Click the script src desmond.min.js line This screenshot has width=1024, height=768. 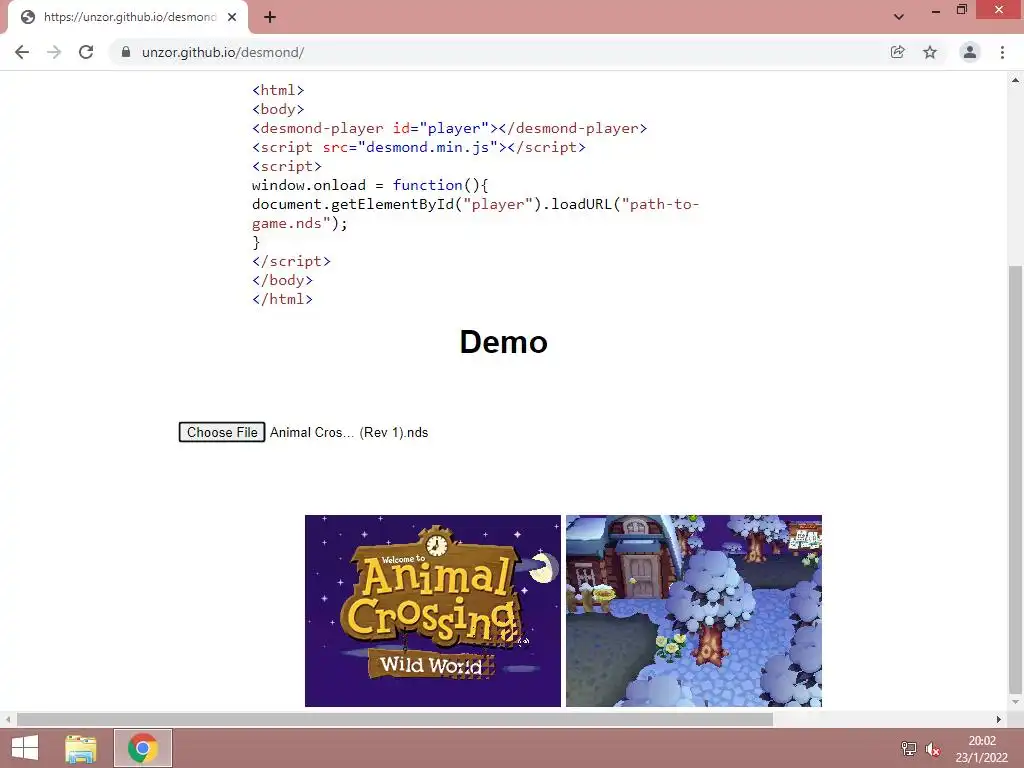click(x=419, y=147)
